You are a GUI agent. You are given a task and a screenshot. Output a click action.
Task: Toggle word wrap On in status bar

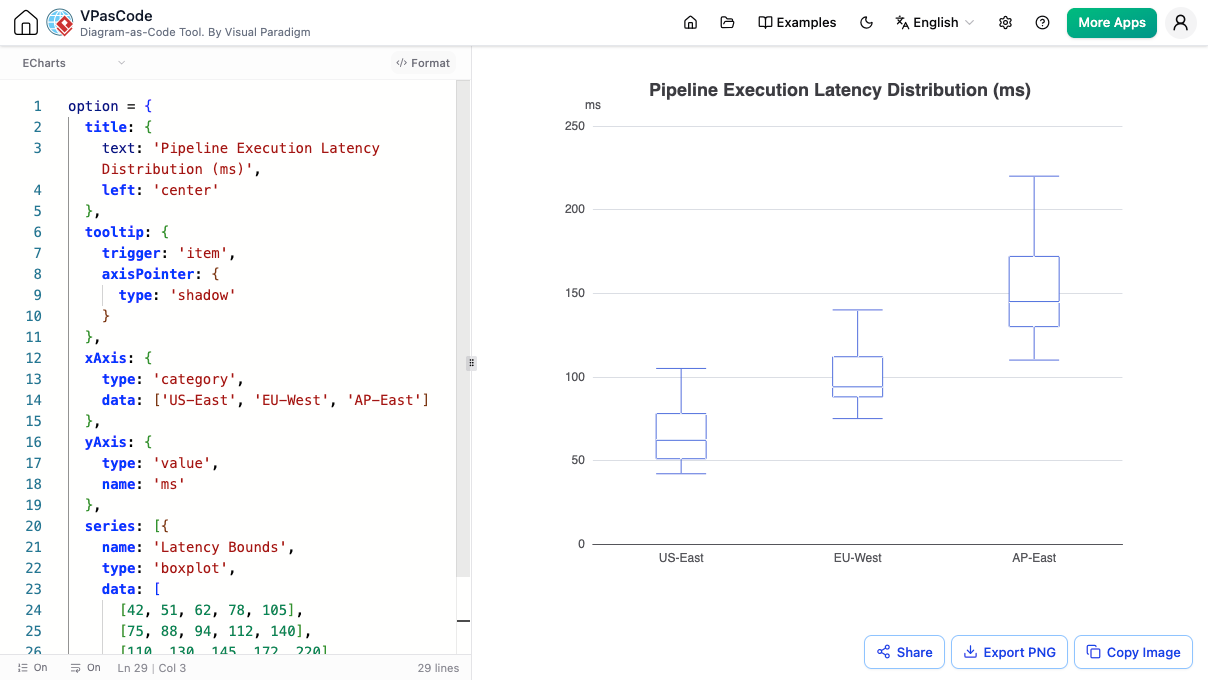click(x=86, y=668)
